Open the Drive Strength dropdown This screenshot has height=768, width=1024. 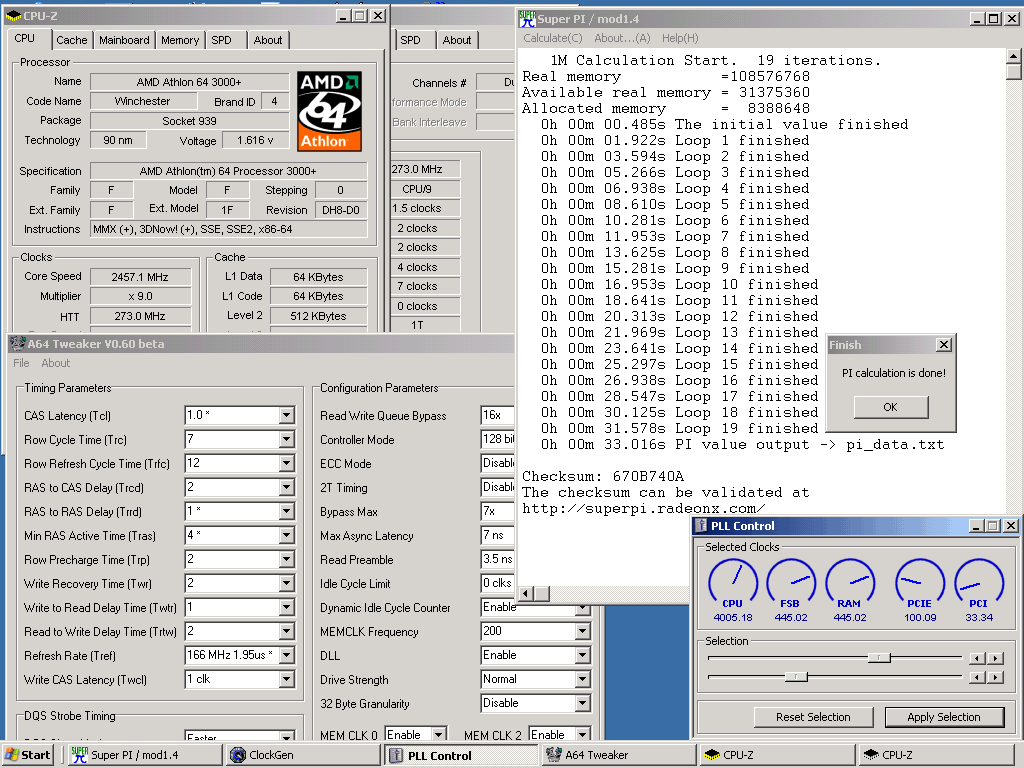click(583, 680)
